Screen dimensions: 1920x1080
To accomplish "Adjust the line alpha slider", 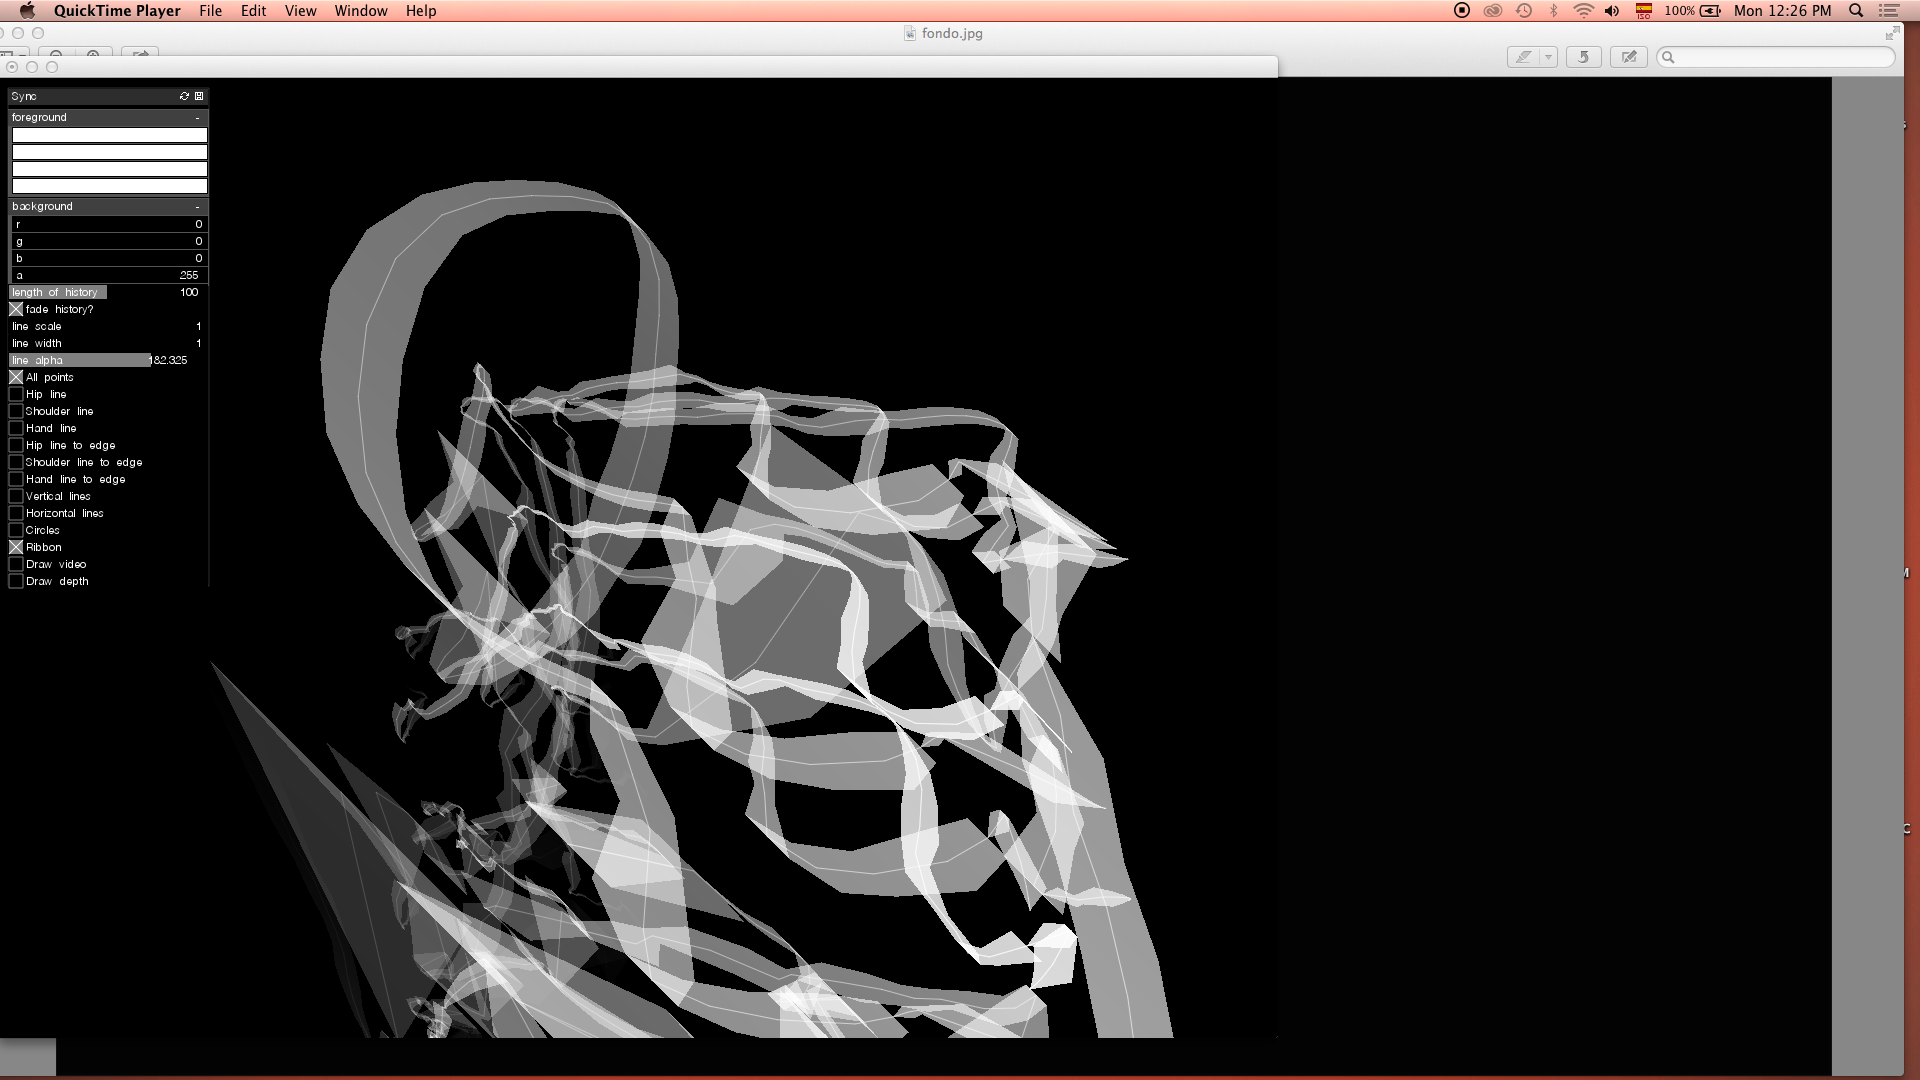I will [109, 360].
